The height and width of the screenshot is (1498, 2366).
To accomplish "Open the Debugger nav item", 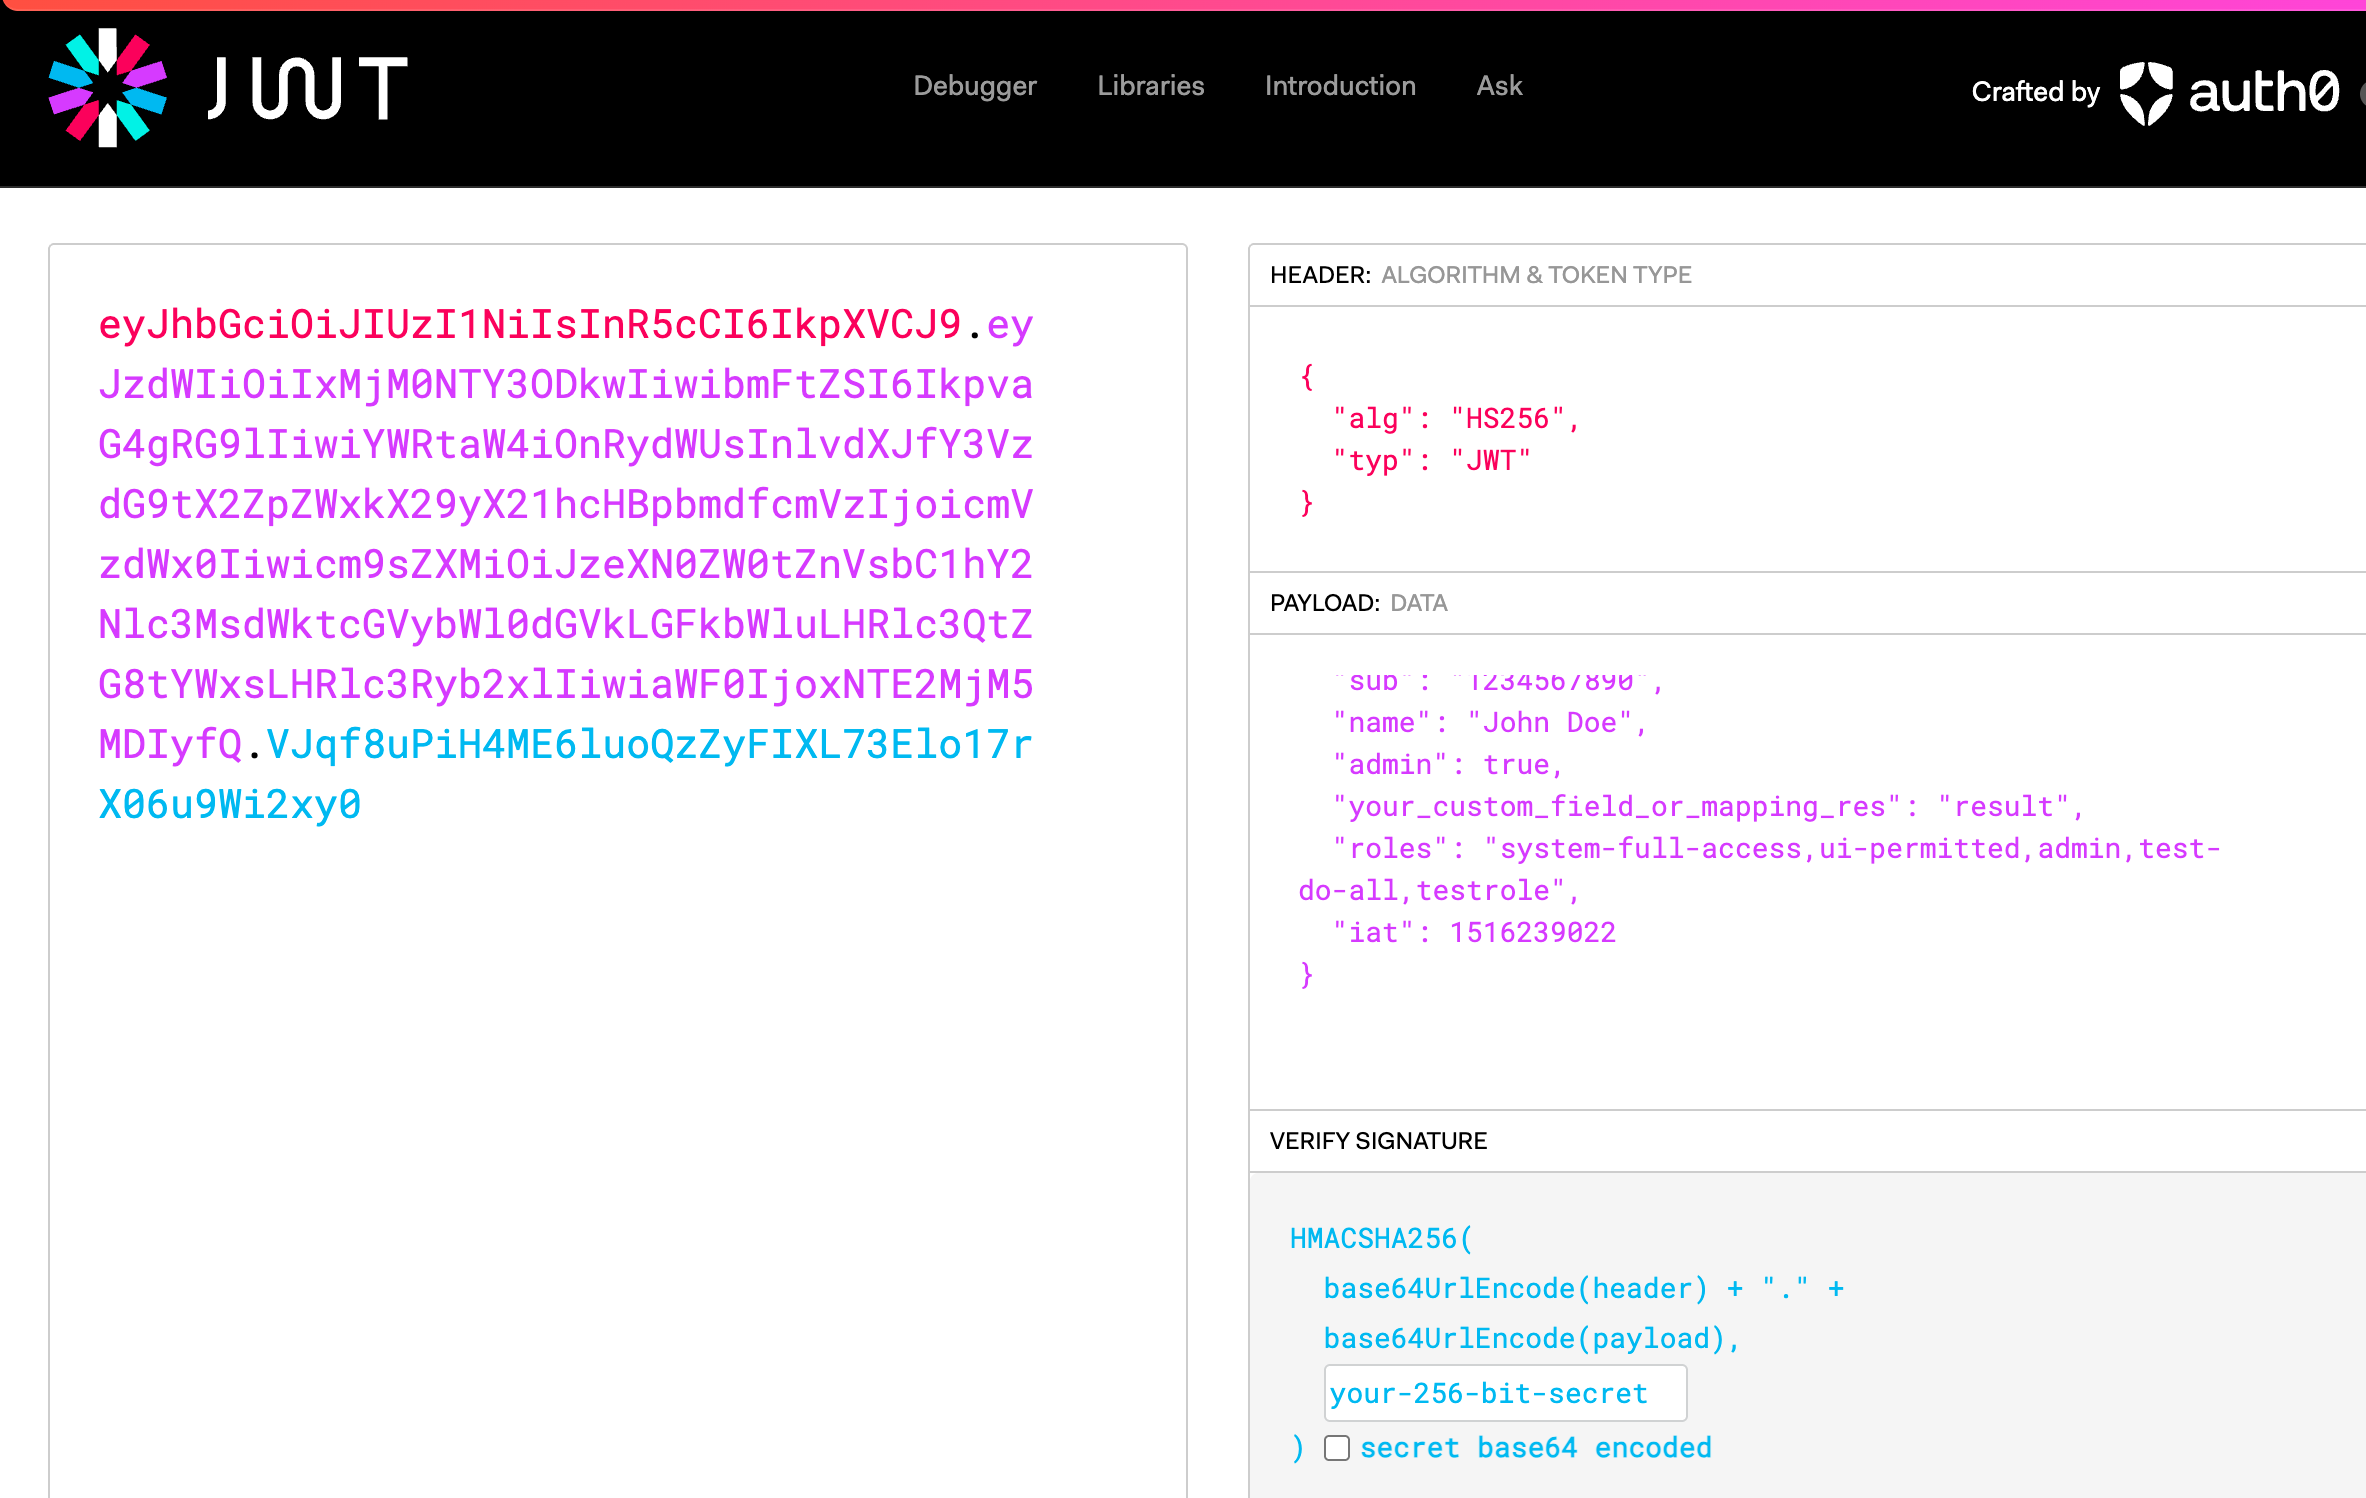I will (x=974, y=86).
